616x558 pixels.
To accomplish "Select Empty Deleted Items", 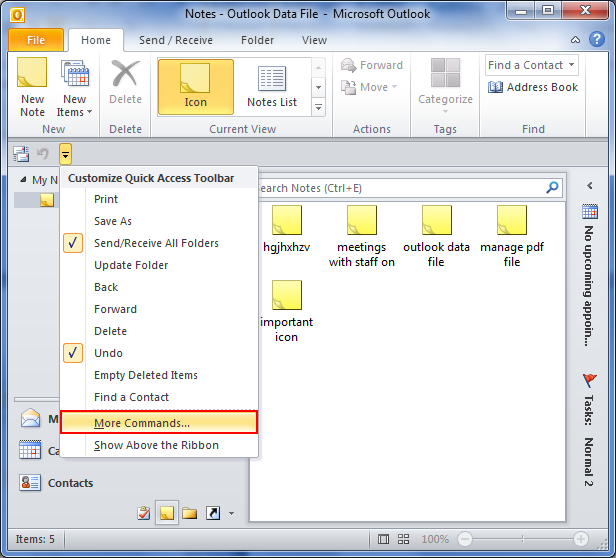I will [159, 375].
